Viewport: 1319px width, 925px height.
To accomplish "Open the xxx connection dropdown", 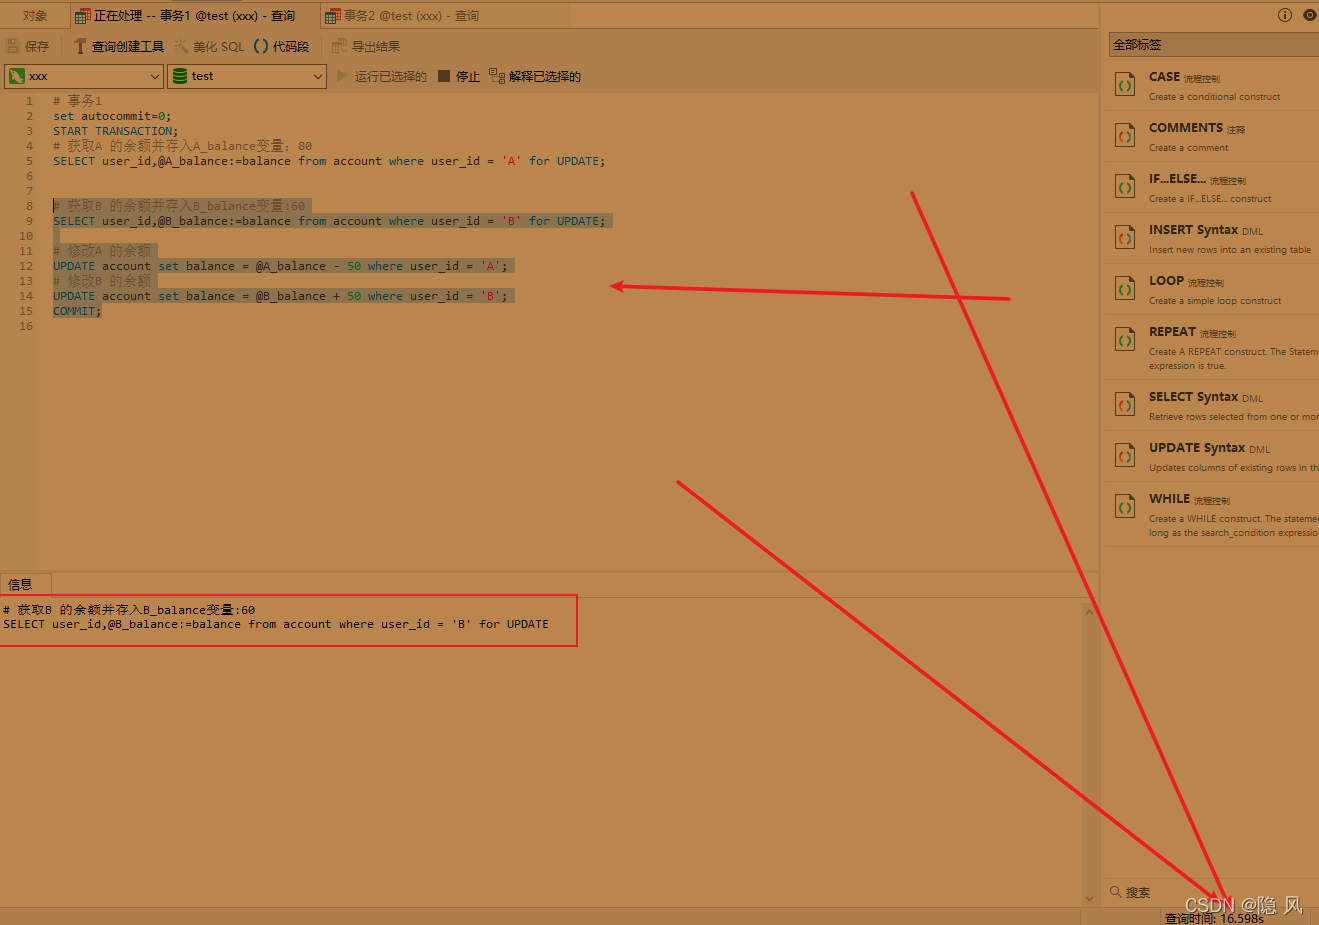I will [83, 76].
